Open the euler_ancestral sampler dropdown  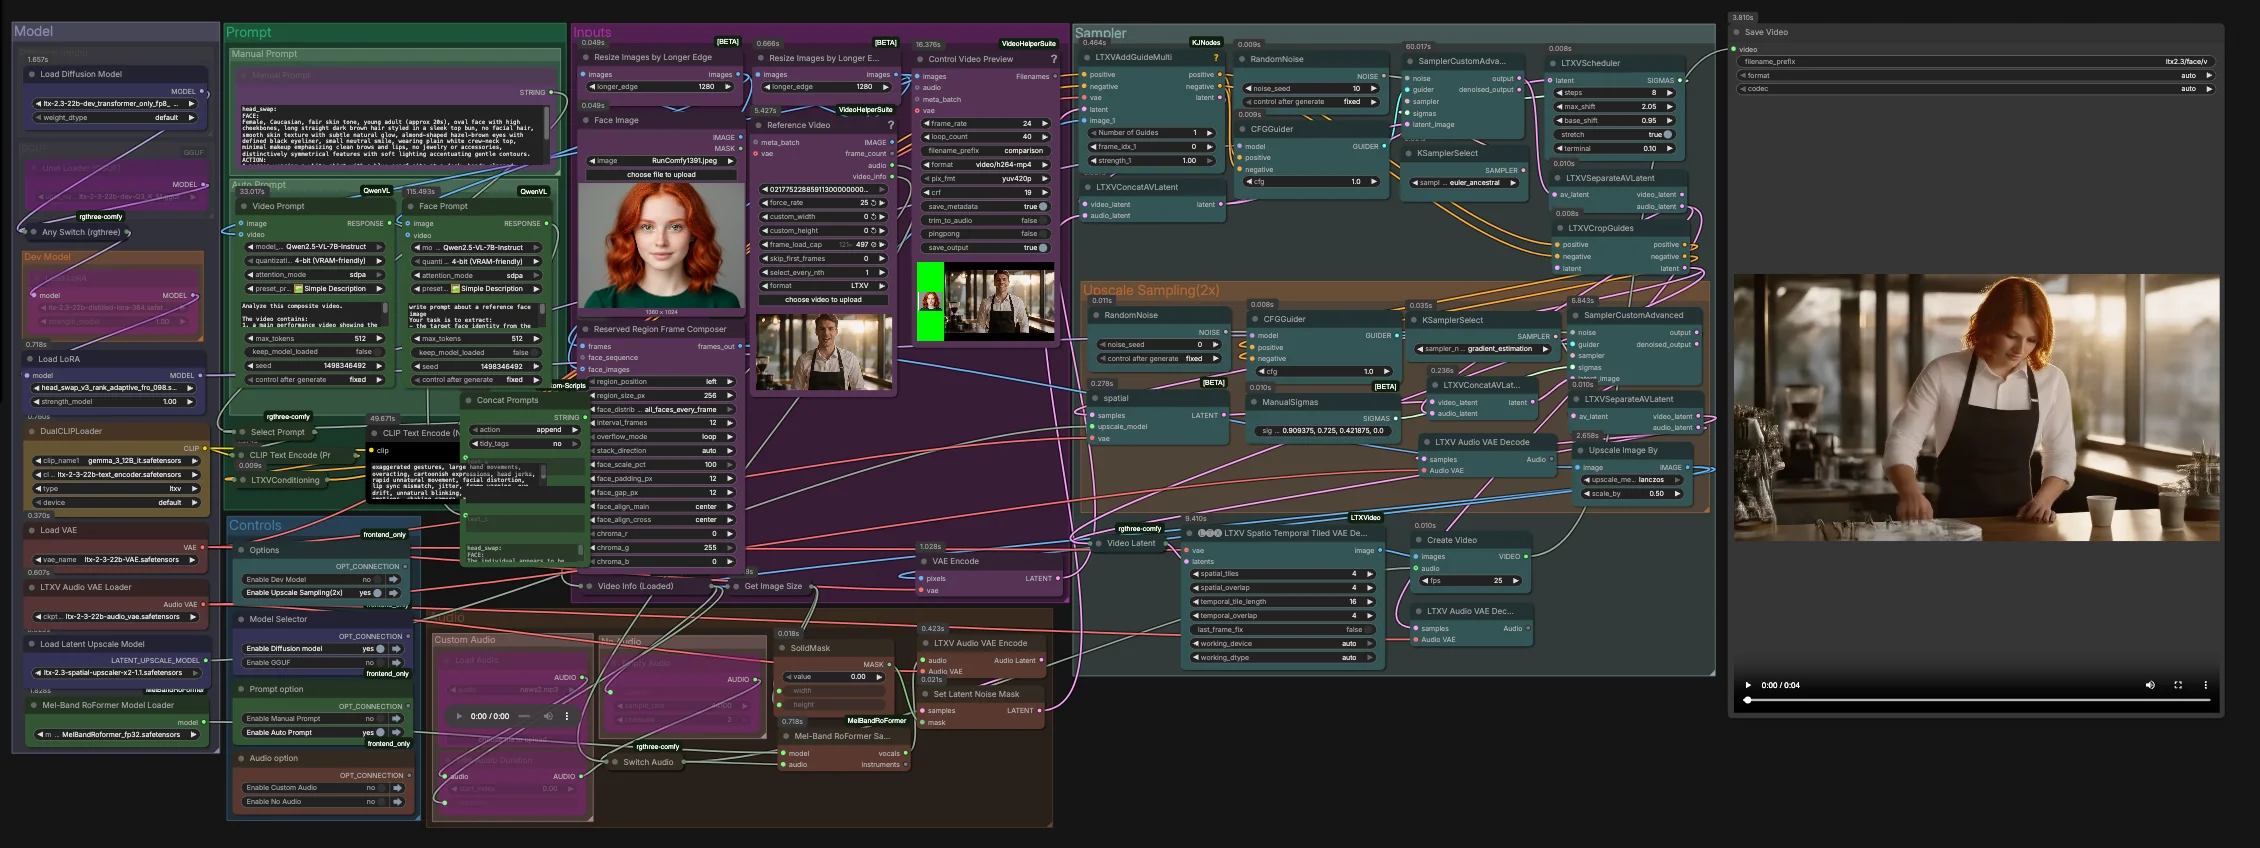(1465, 183)
